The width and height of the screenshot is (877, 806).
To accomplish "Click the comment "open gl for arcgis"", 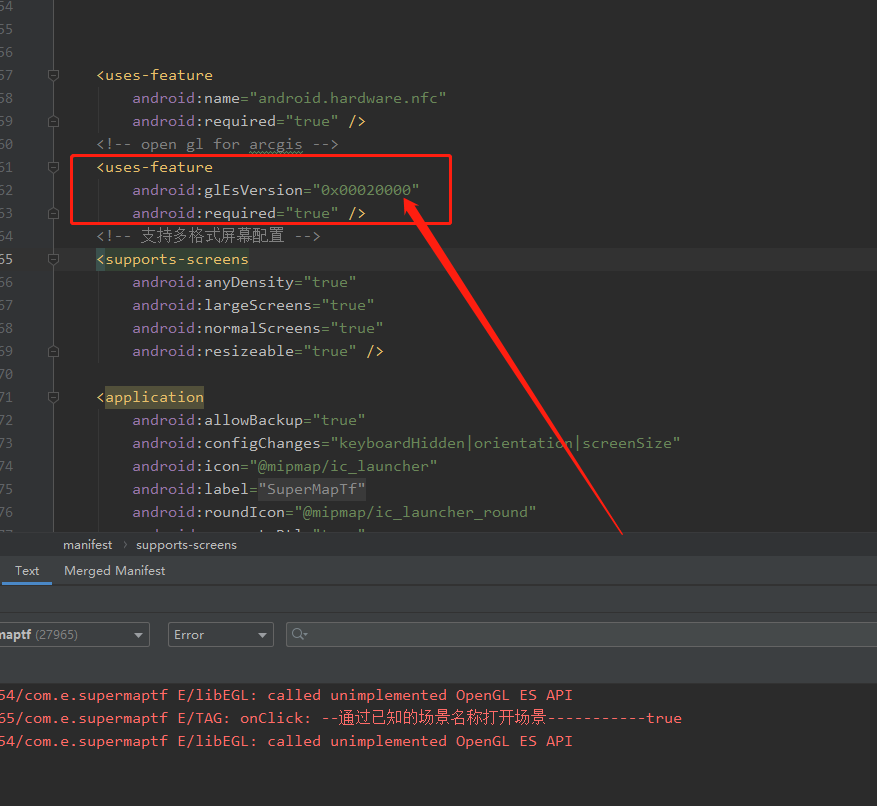I will [217, 144].
